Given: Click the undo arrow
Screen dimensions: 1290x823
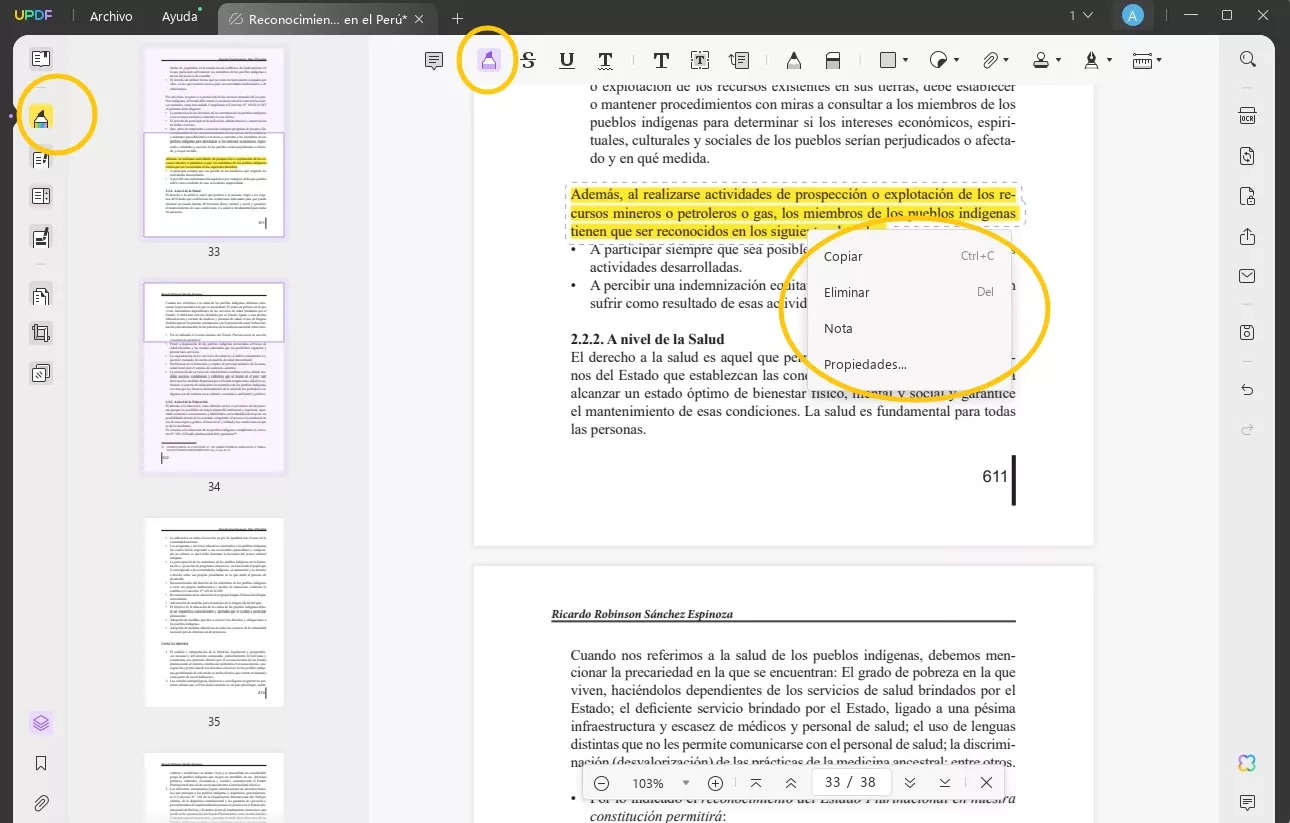Looking at the screenshot, I should coord(1247,390).
